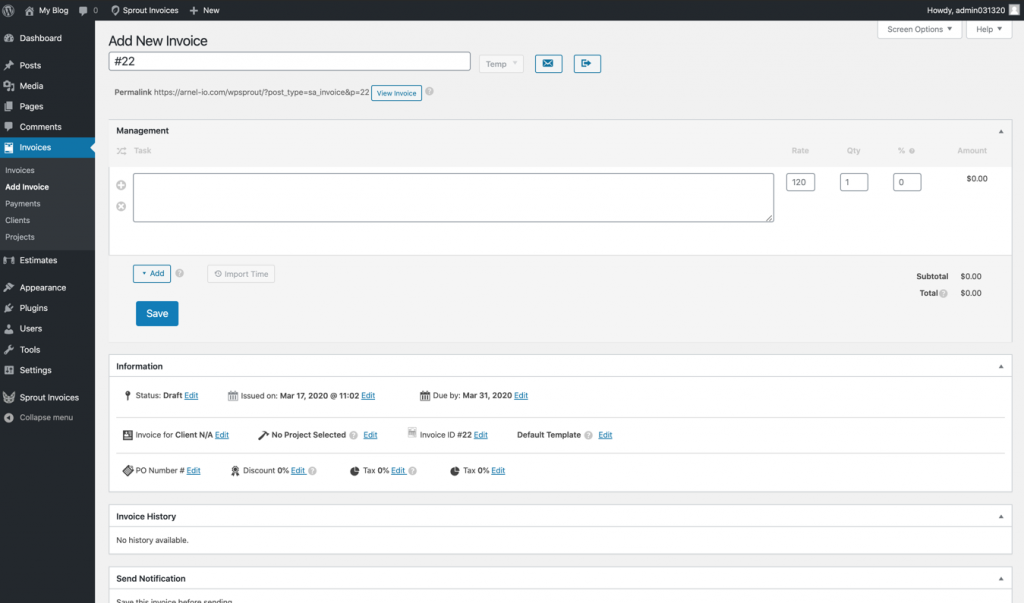Image resolution: width=1024 pixels, height=603 pixels.
Task: Open the Add line item dropdown
Action: [x=152, y=273]
